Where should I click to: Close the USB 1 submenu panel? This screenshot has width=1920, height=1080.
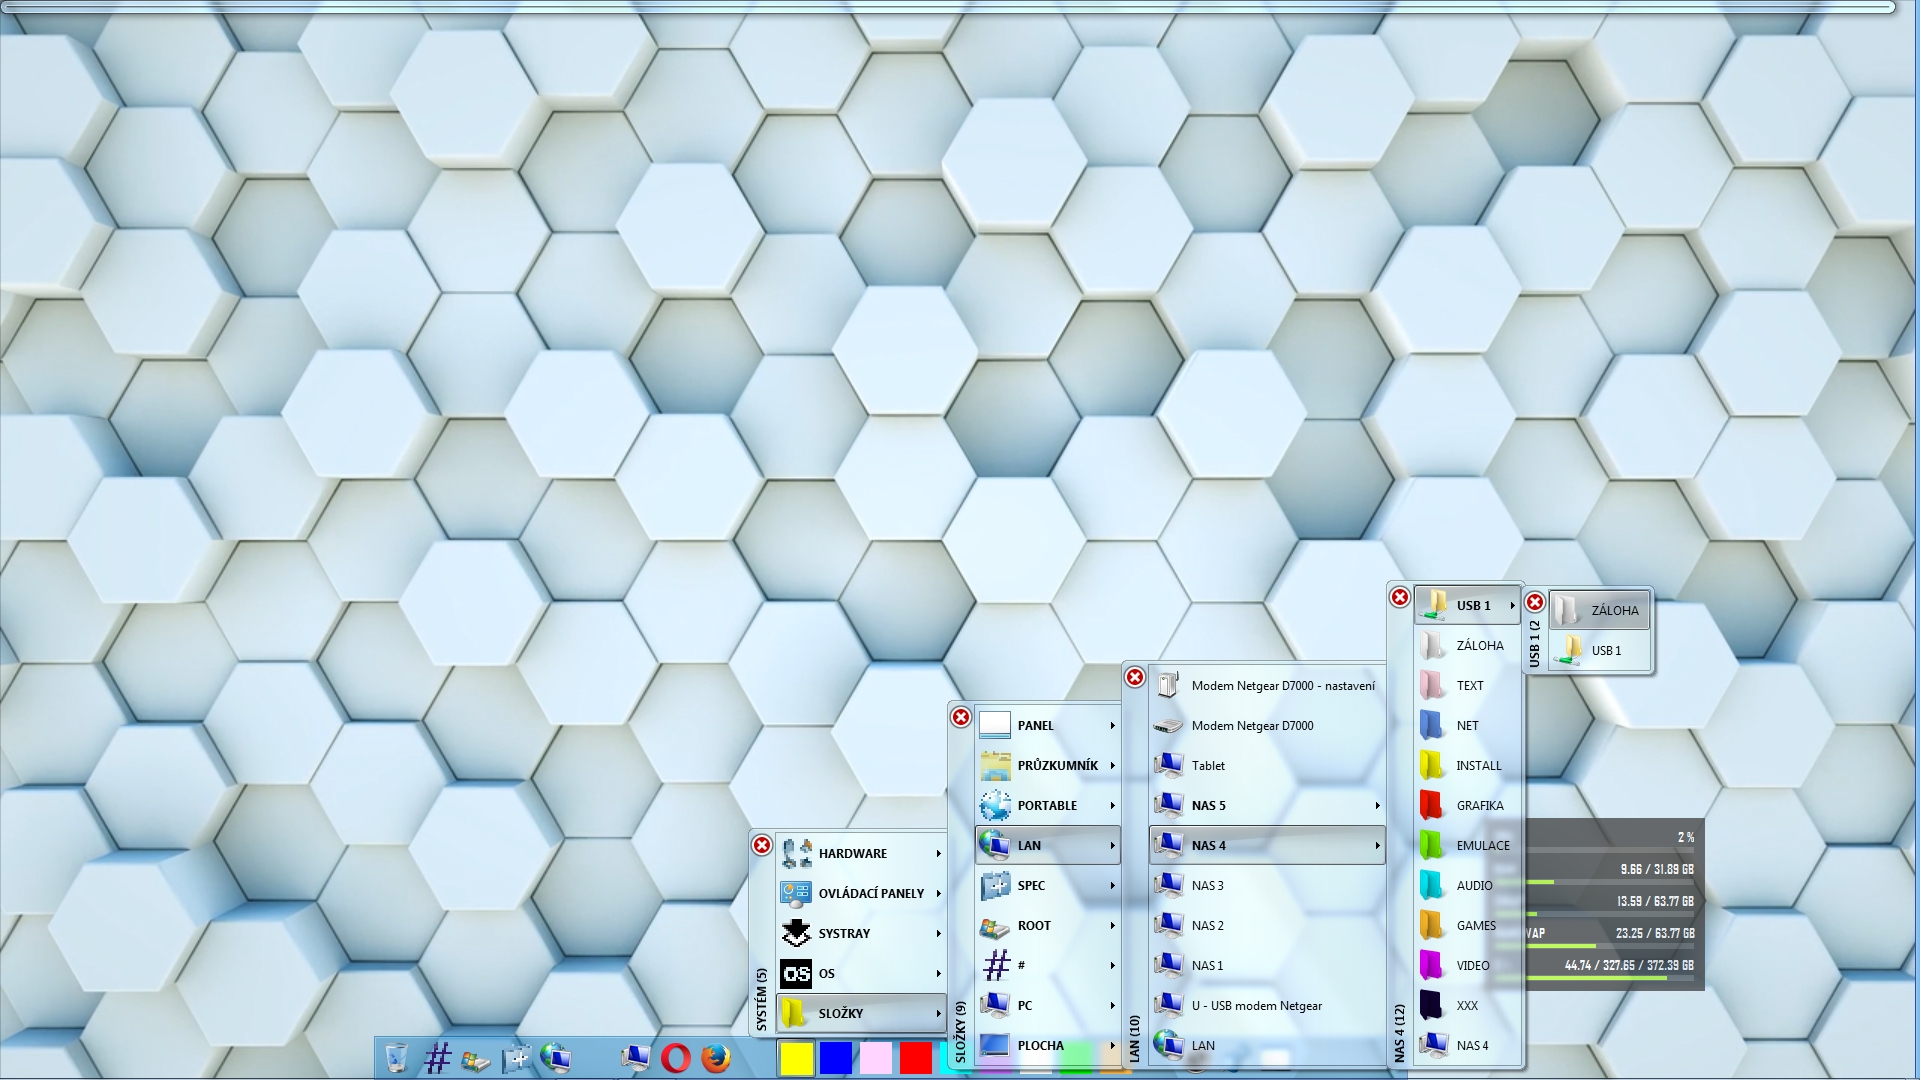1535,602
